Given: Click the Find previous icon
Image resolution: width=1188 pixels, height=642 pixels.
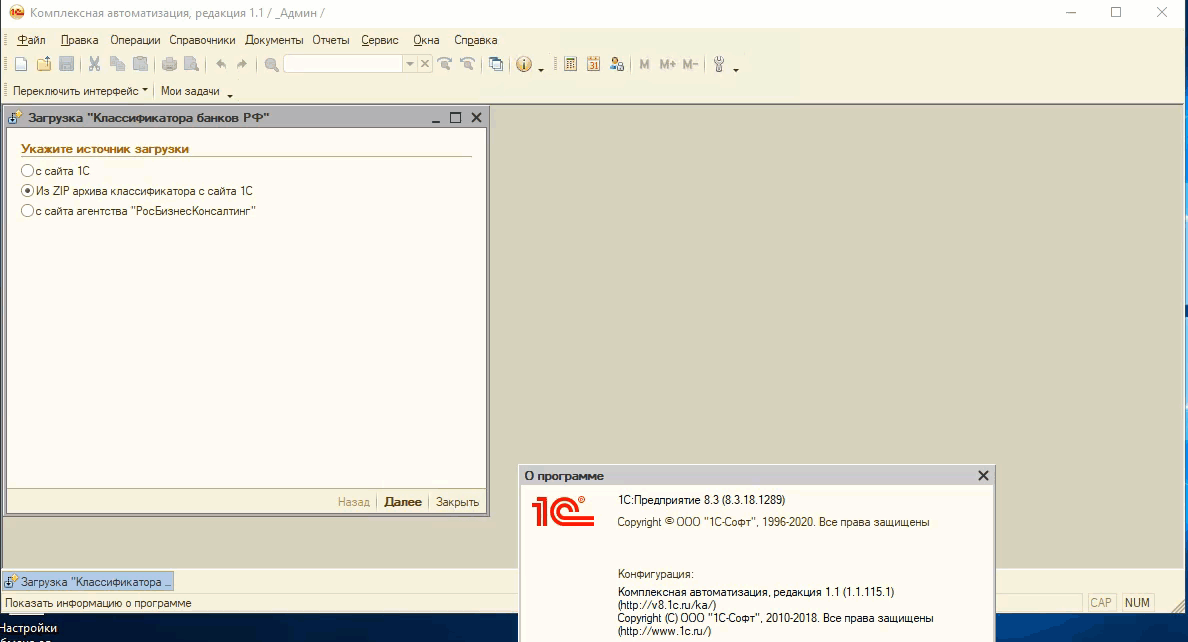Looking at the screenshot, I should point(467,64).
